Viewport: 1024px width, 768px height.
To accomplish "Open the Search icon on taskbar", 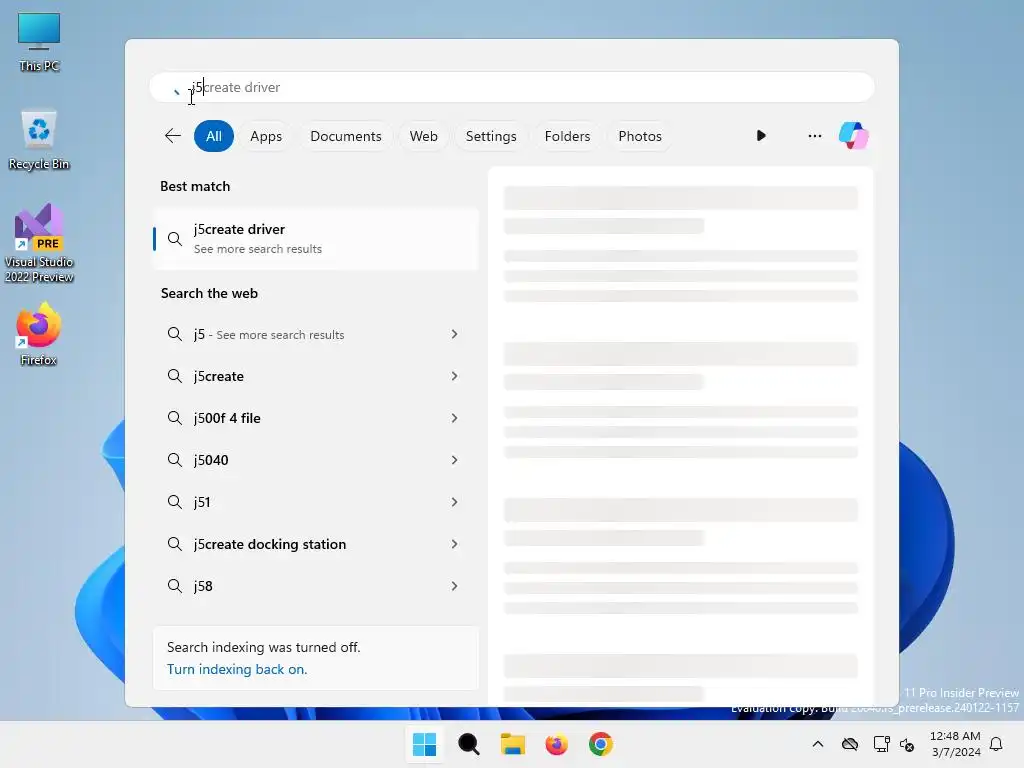I will [468, 744].
